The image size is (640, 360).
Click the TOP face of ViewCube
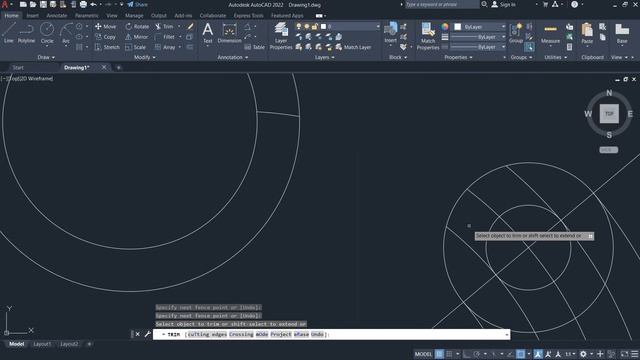(609, 113)
